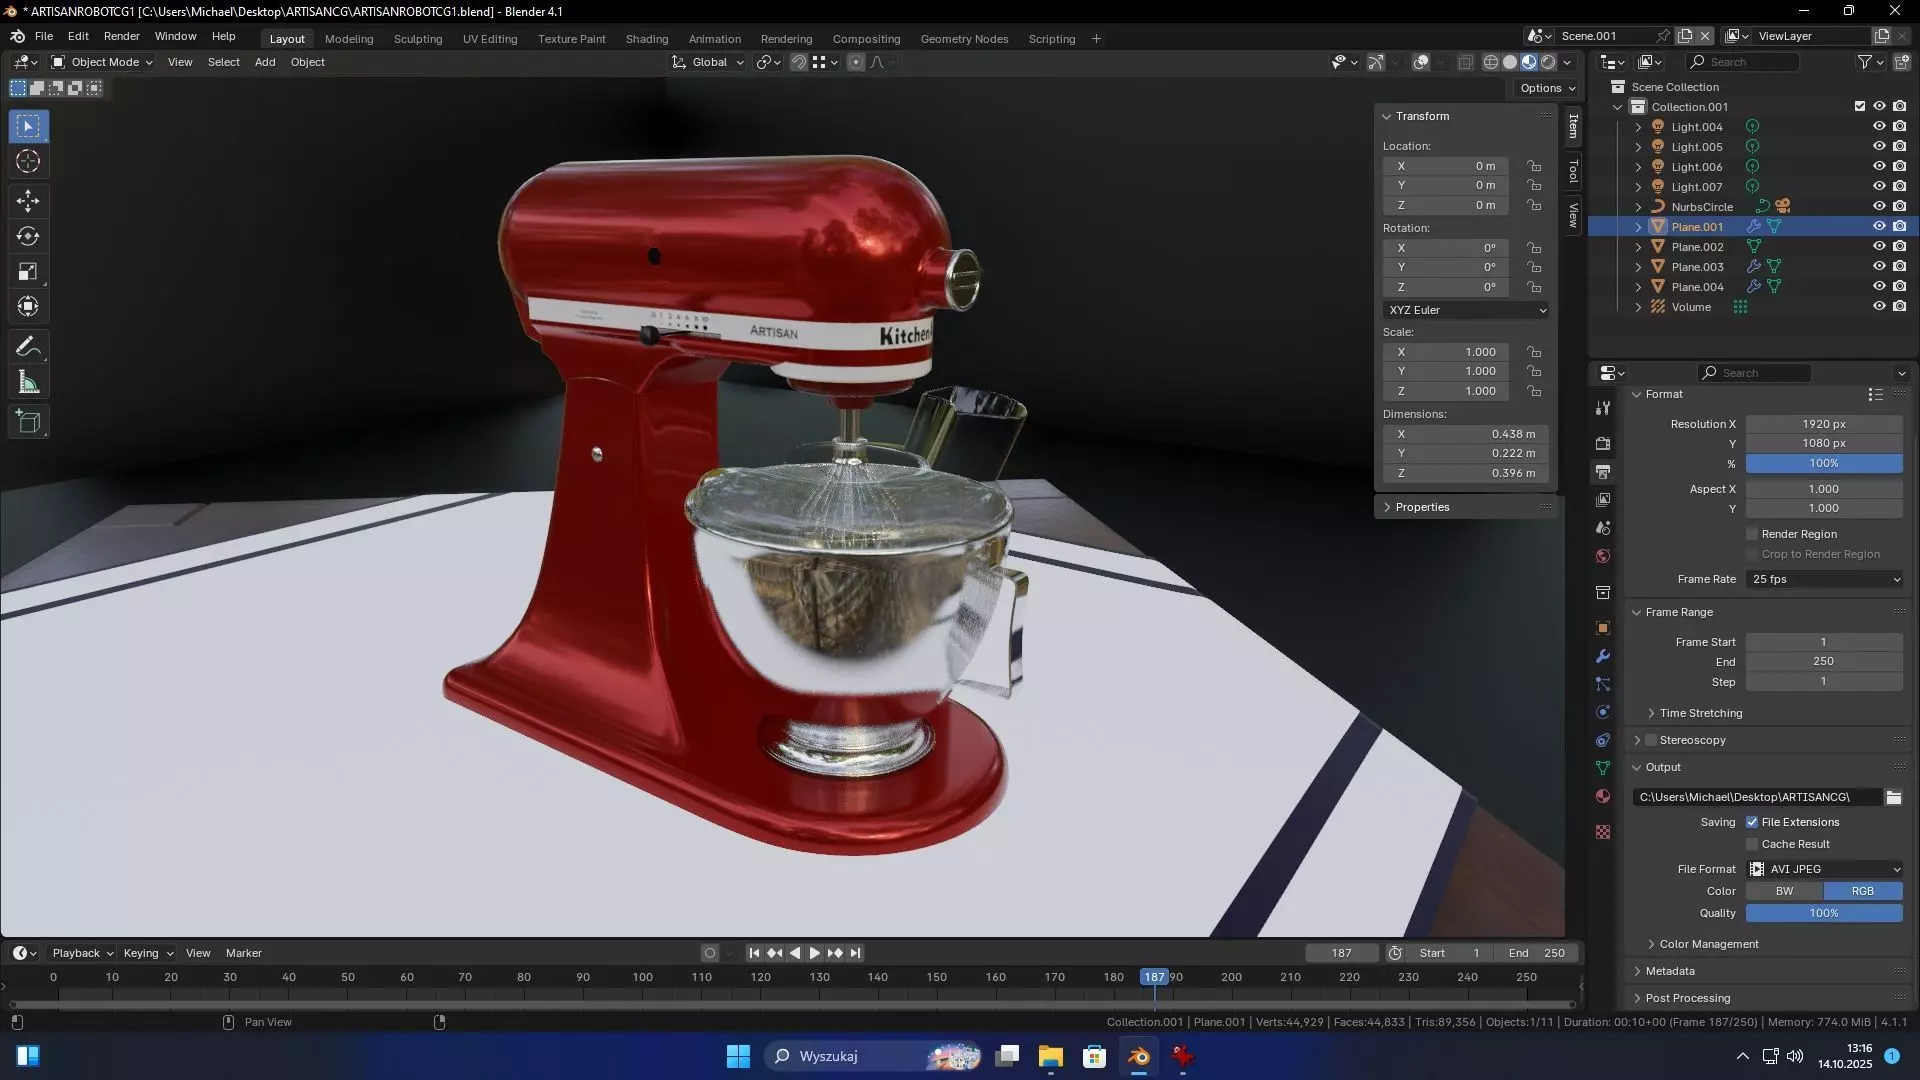Select the Select Box tool
The height and width of the screenshot is (1080, 1920).
[28, 126]
